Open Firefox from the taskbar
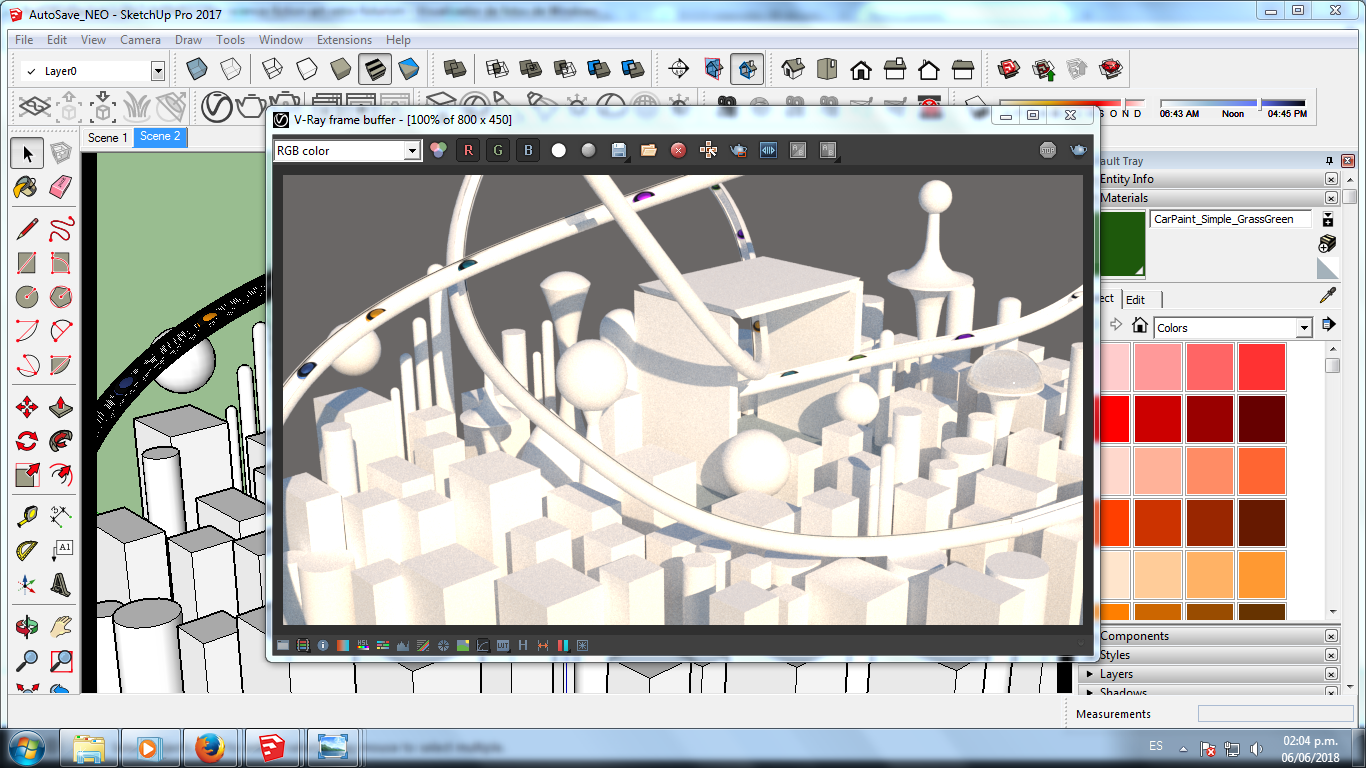This screenshot has width=1366, height=768. click(x=209, y=747)
